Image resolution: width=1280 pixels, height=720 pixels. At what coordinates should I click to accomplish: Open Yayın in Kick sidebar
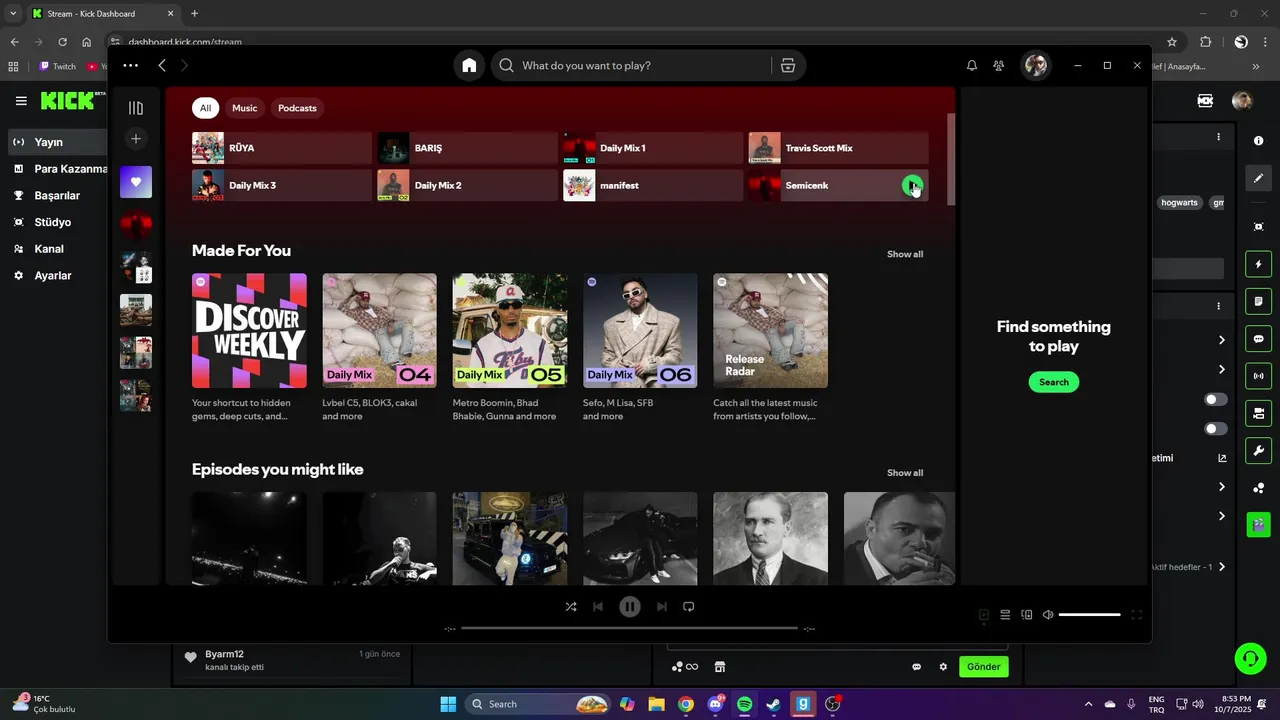pyautogui.click(x=55, y=142)
